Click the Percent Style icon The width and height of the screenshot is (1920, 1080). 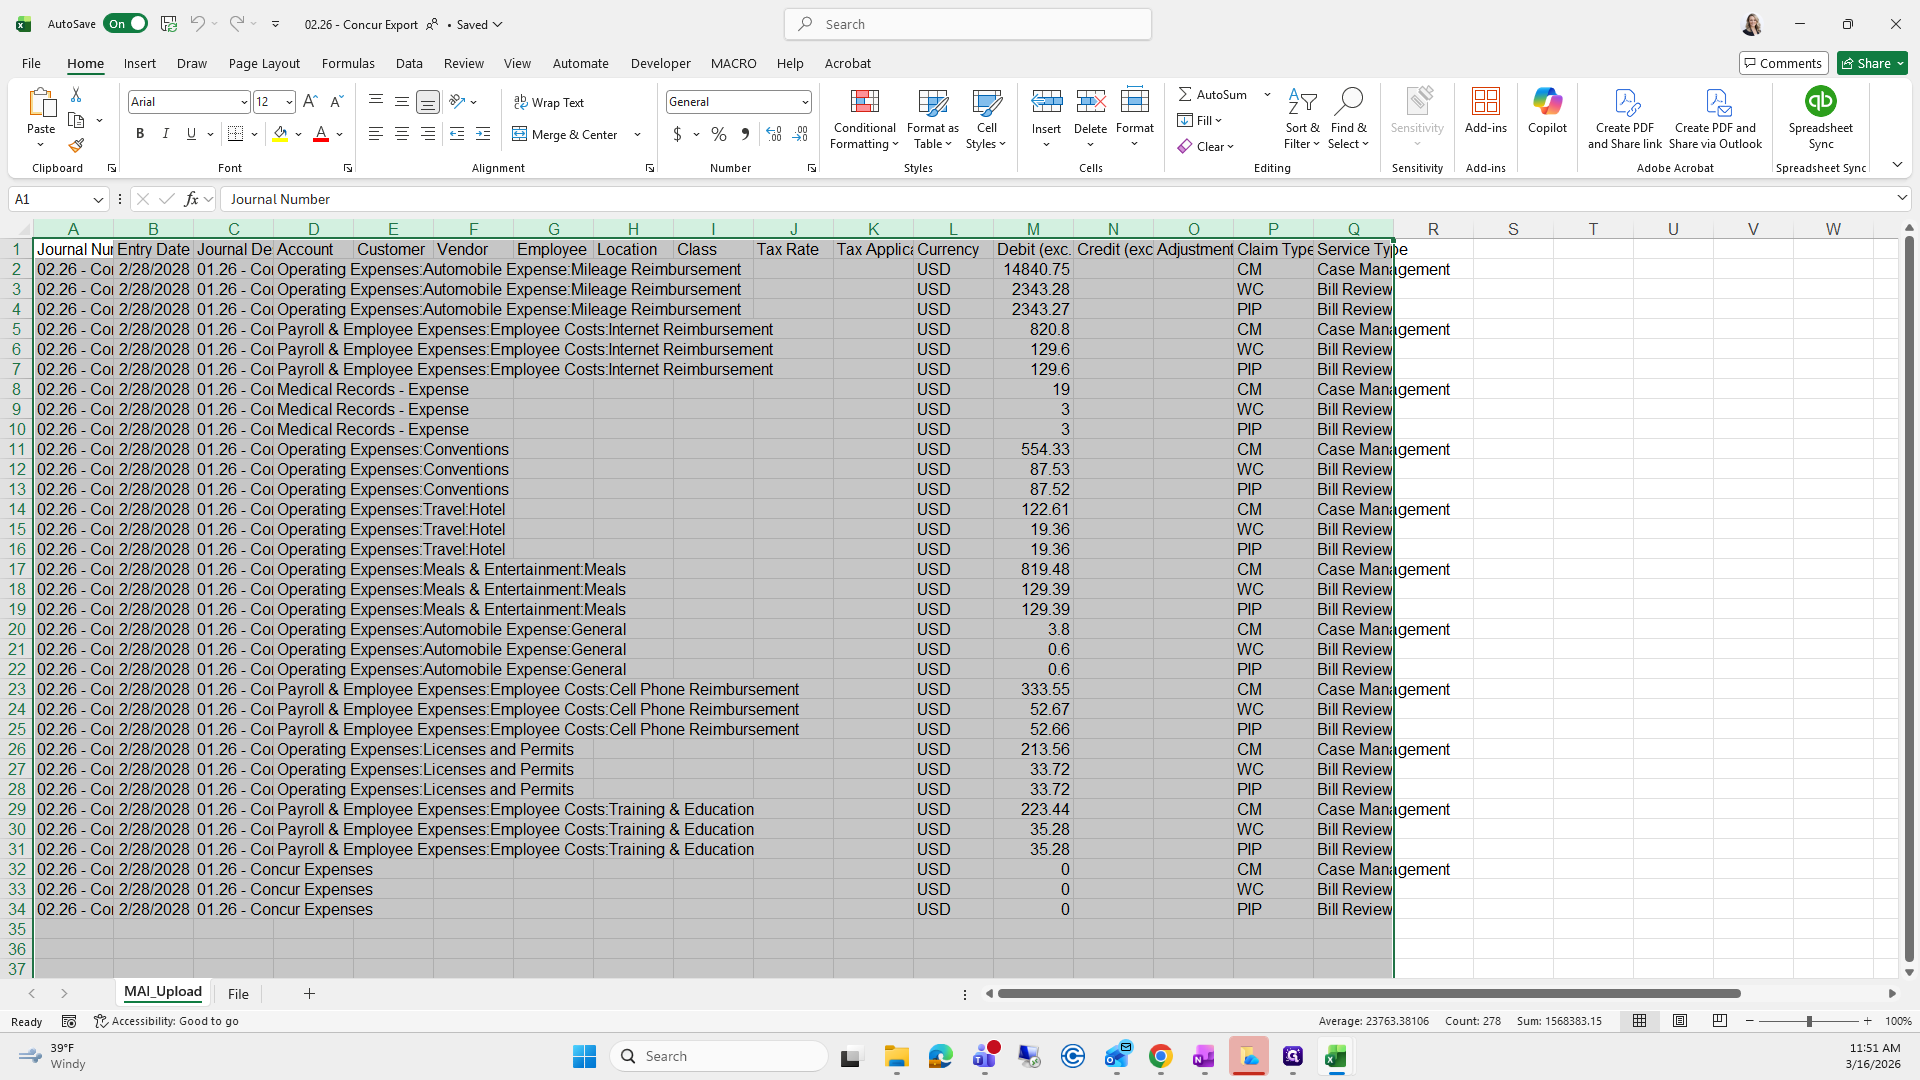click(x=719, y=134)
